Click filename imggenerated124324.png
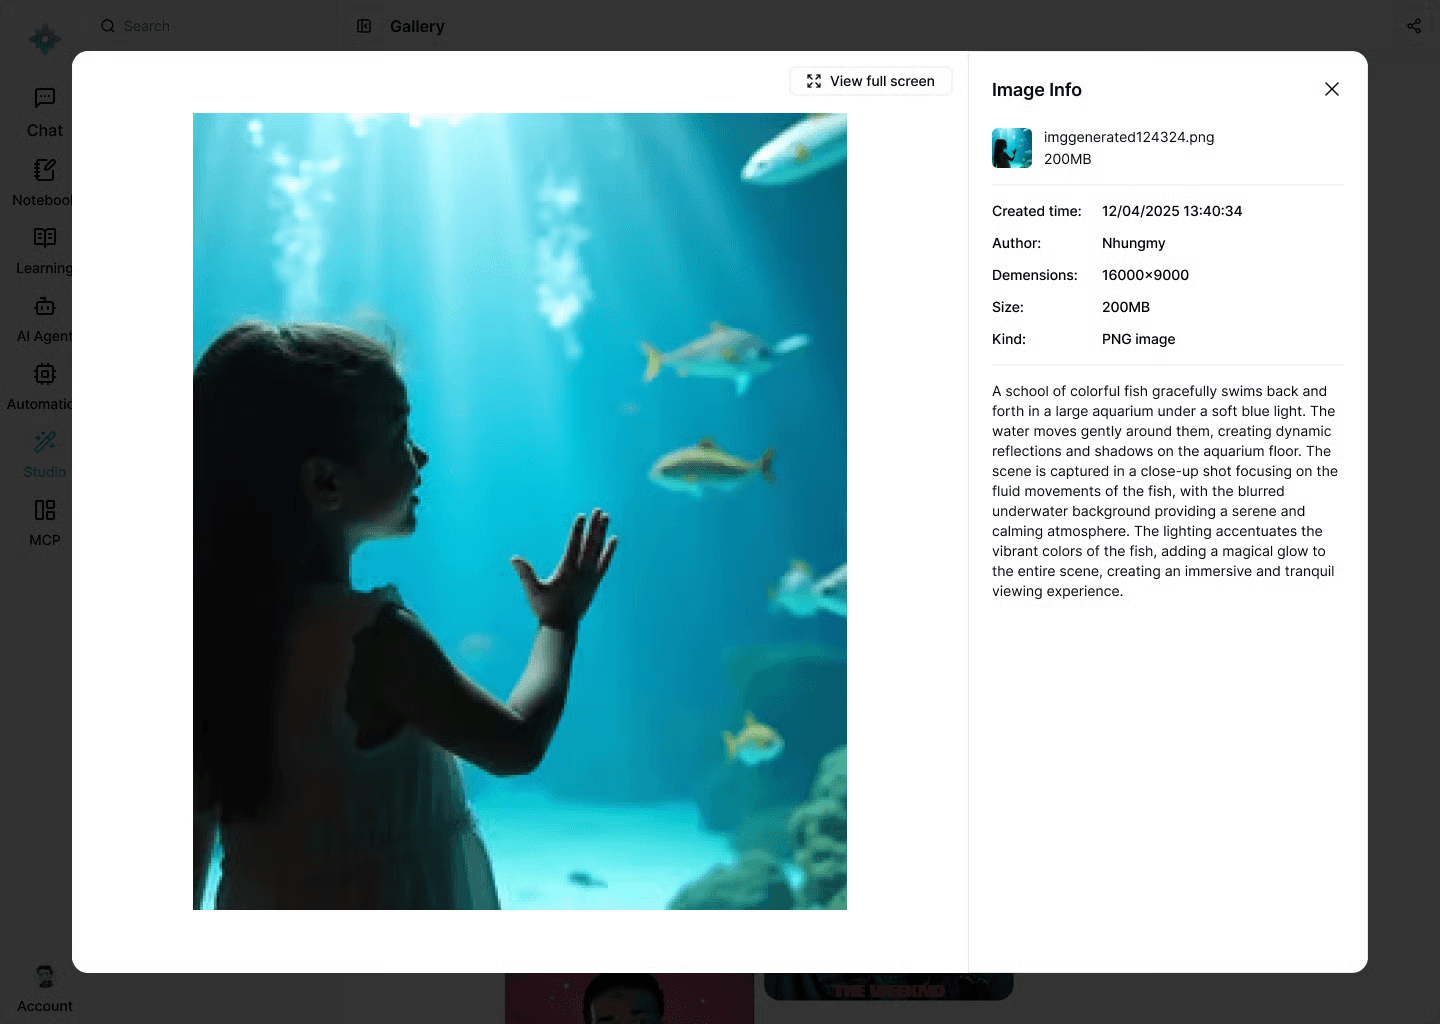 pyautogui.click(x=1129, y=137)
